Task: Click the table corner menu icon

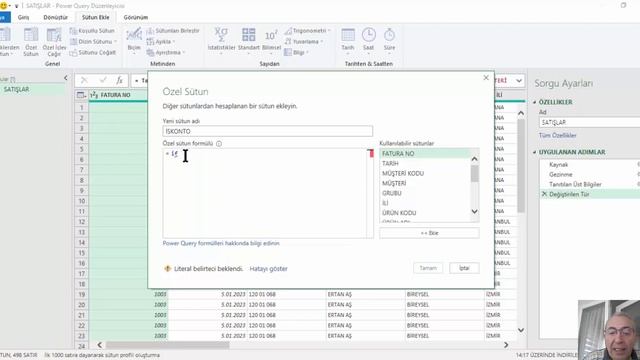Action: coord(81,95)
